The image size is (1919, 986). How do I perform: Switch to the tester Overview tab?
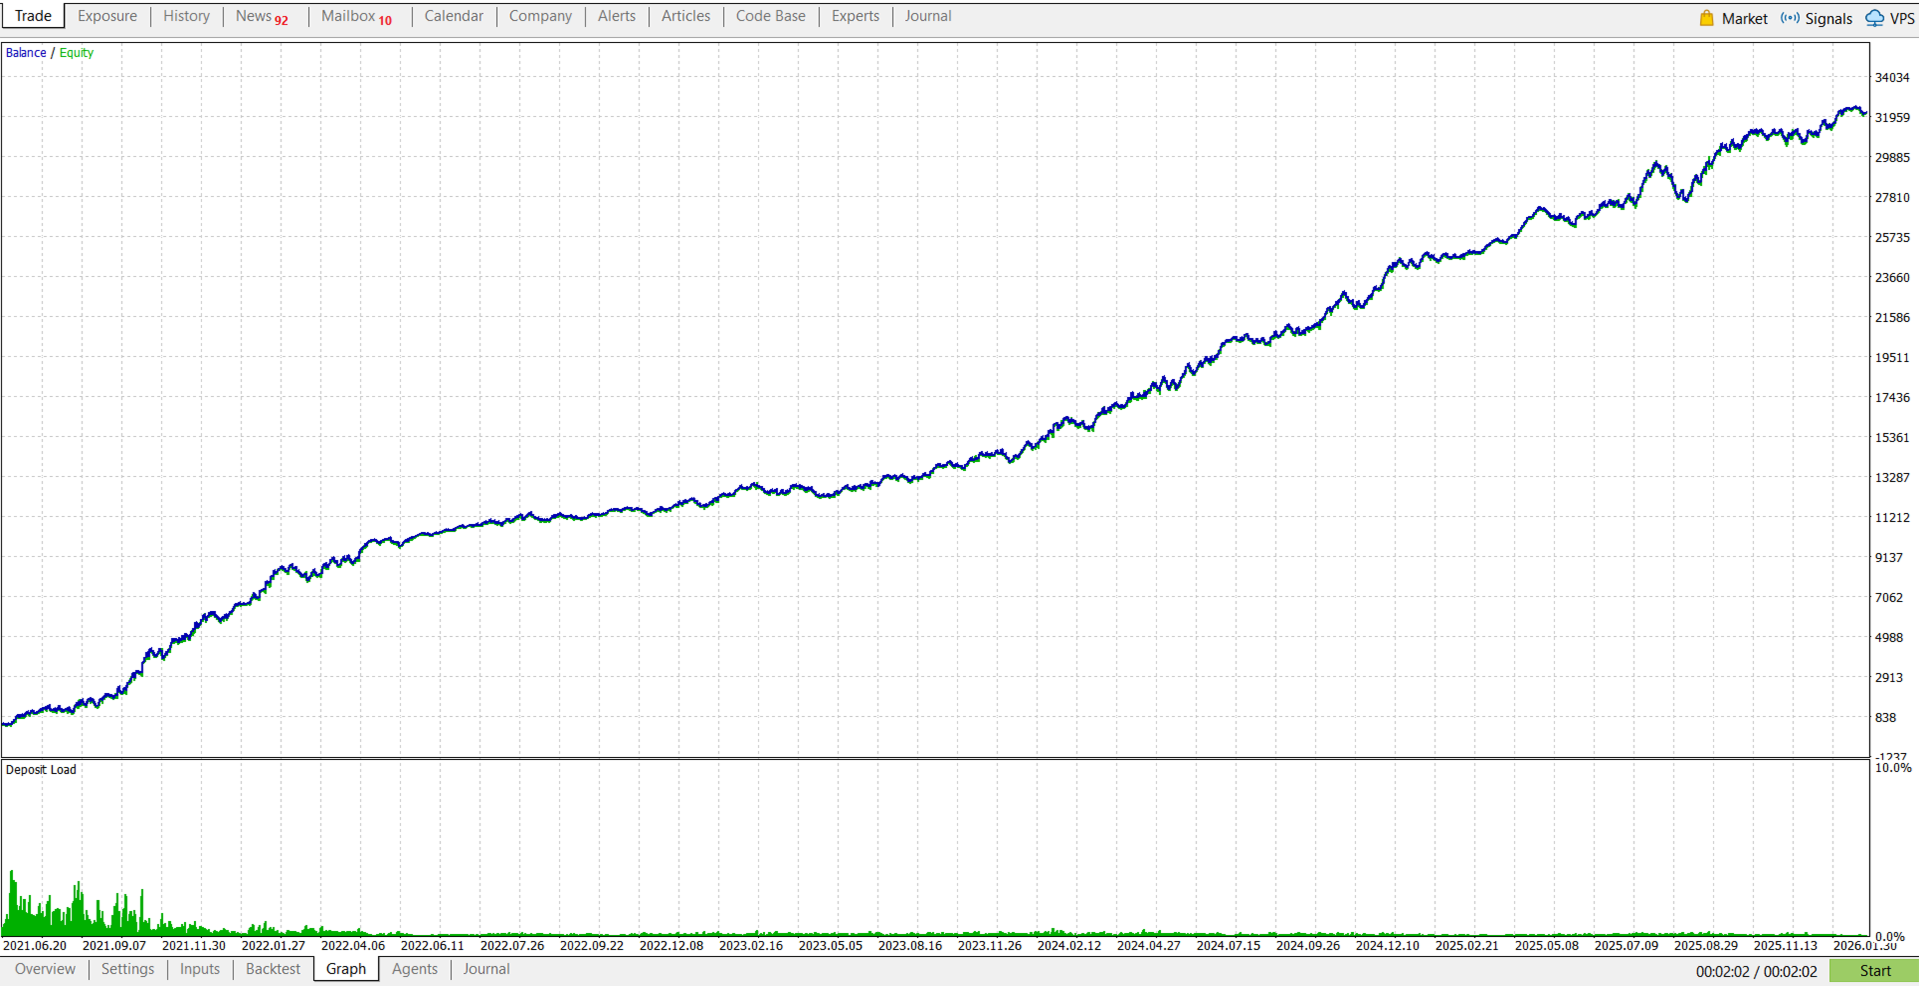point(45,969)
